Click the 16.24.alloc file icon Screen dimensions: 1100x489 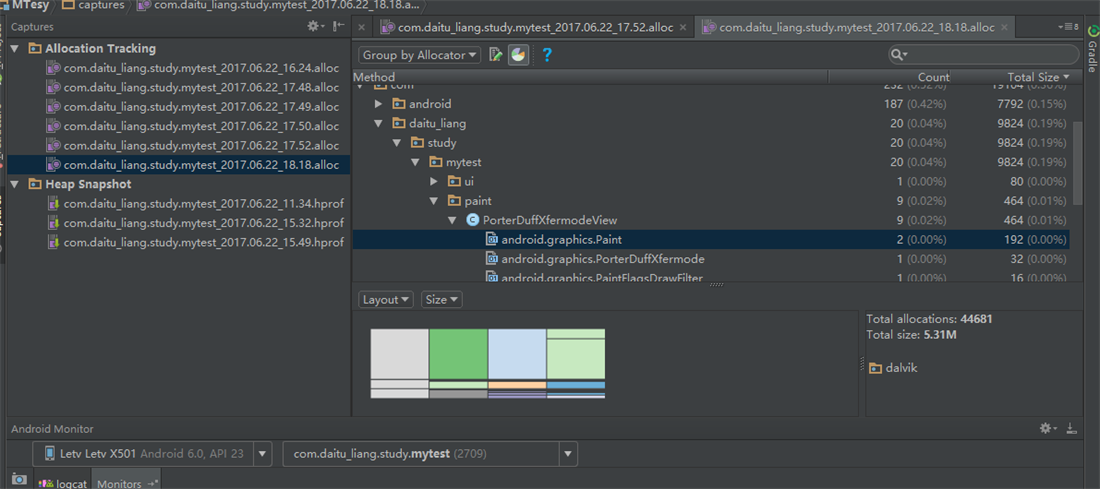tap(53, 68)
